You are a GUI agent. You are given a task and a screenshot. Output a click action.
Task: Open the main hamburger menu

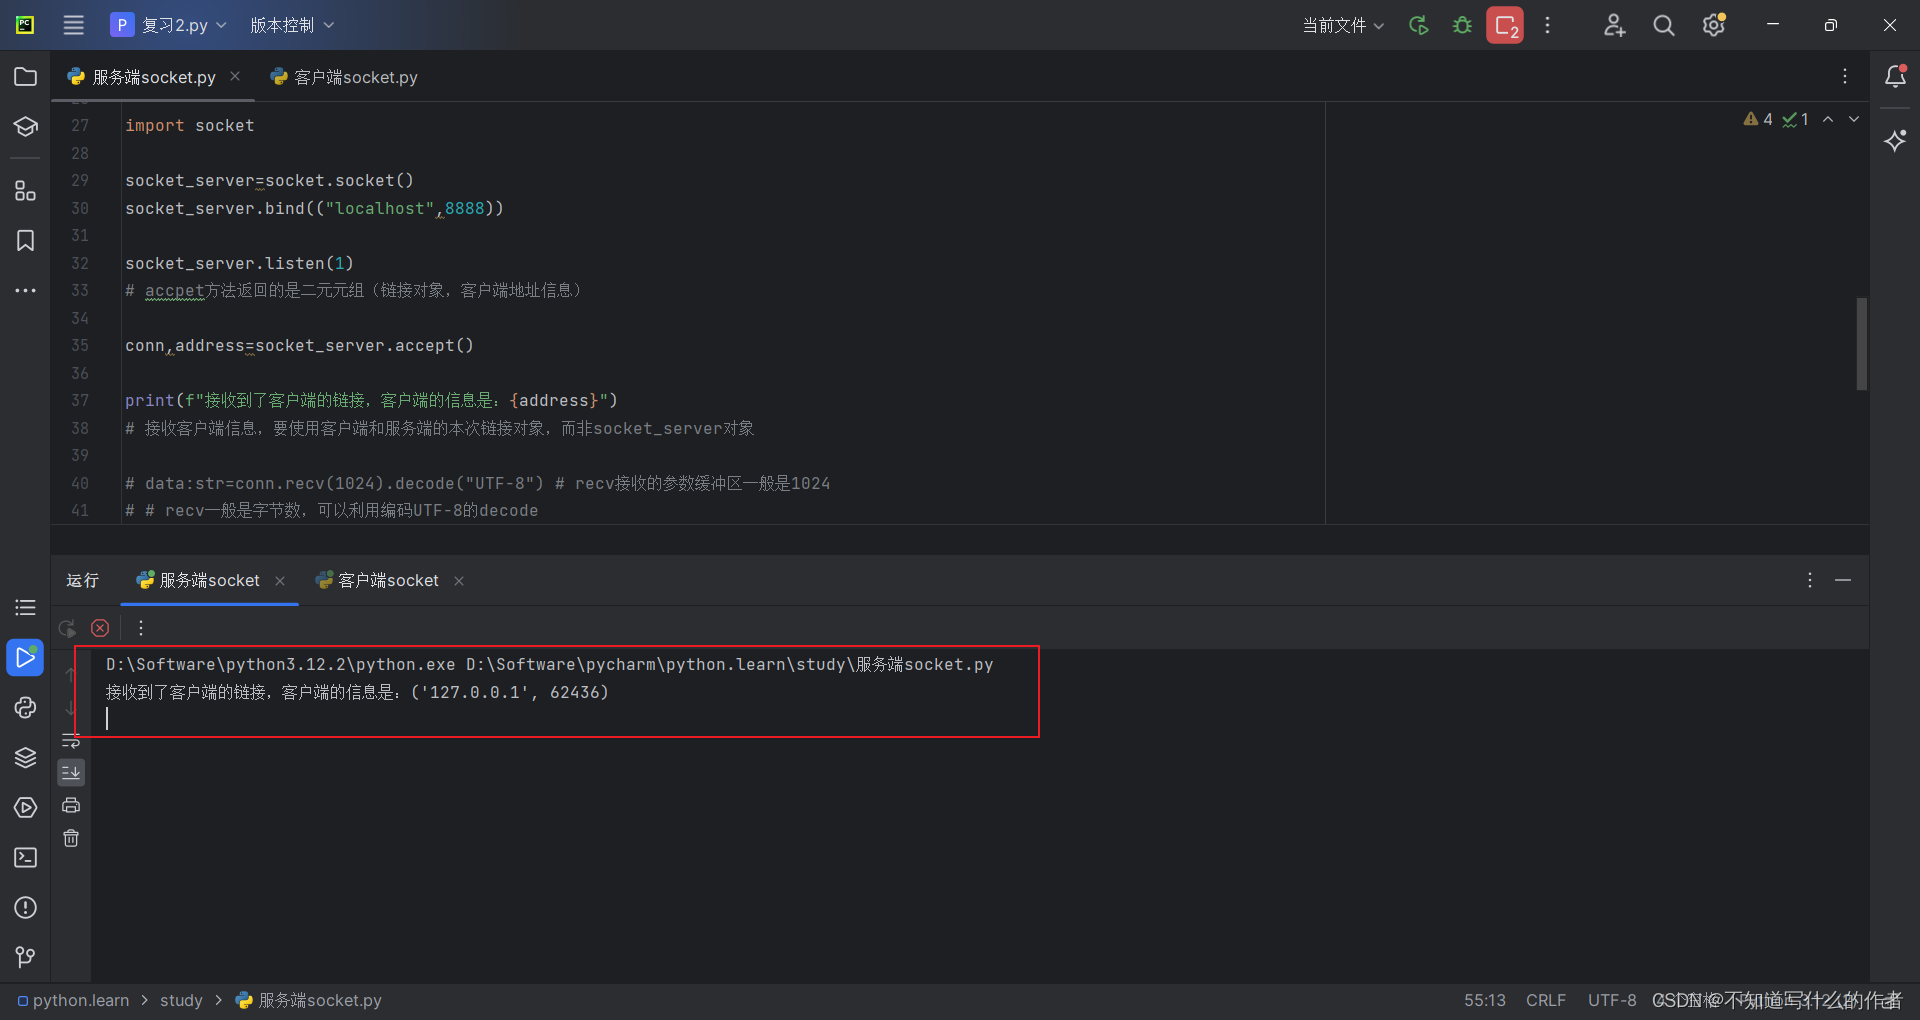74,25
